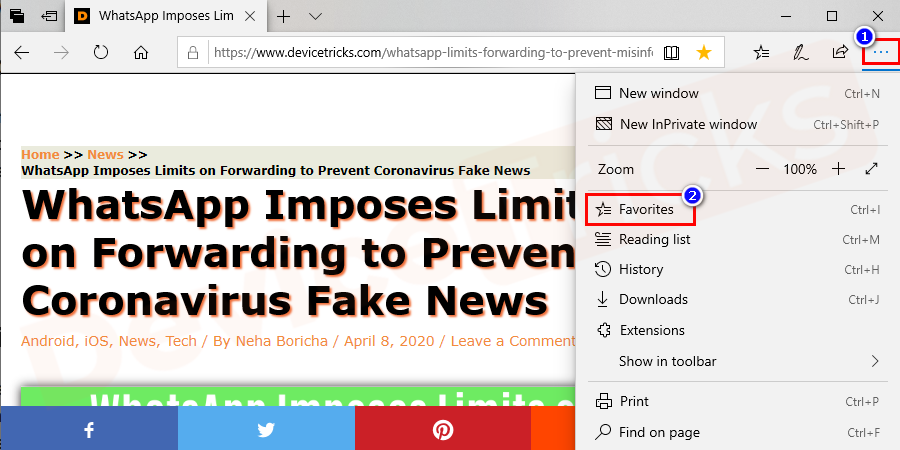The image size is (900, 450).
Task: Open the Android category link
Action: click(x=48, y=341)
